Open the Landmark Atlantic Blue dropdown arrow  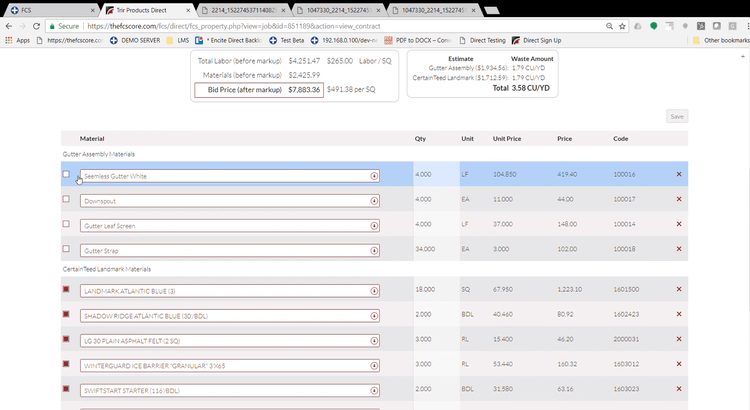[x=374, y=291]
